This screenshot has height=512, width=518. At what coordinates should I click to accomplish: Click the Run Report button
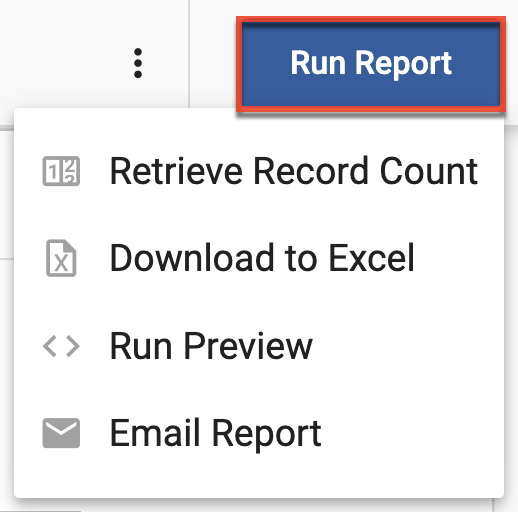(x=371, y=64)
